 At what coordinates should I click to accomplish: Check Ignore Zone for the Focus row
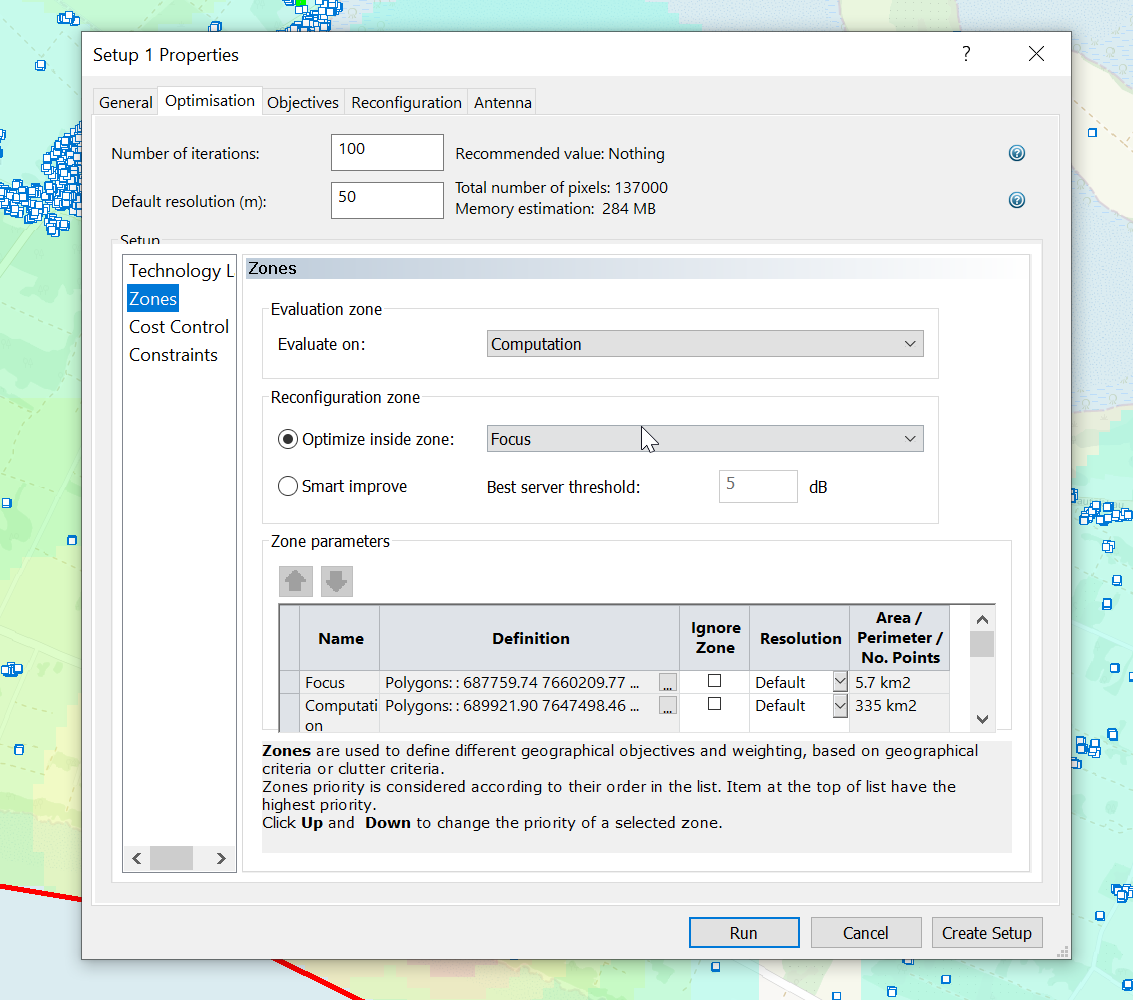click(714, 681)
